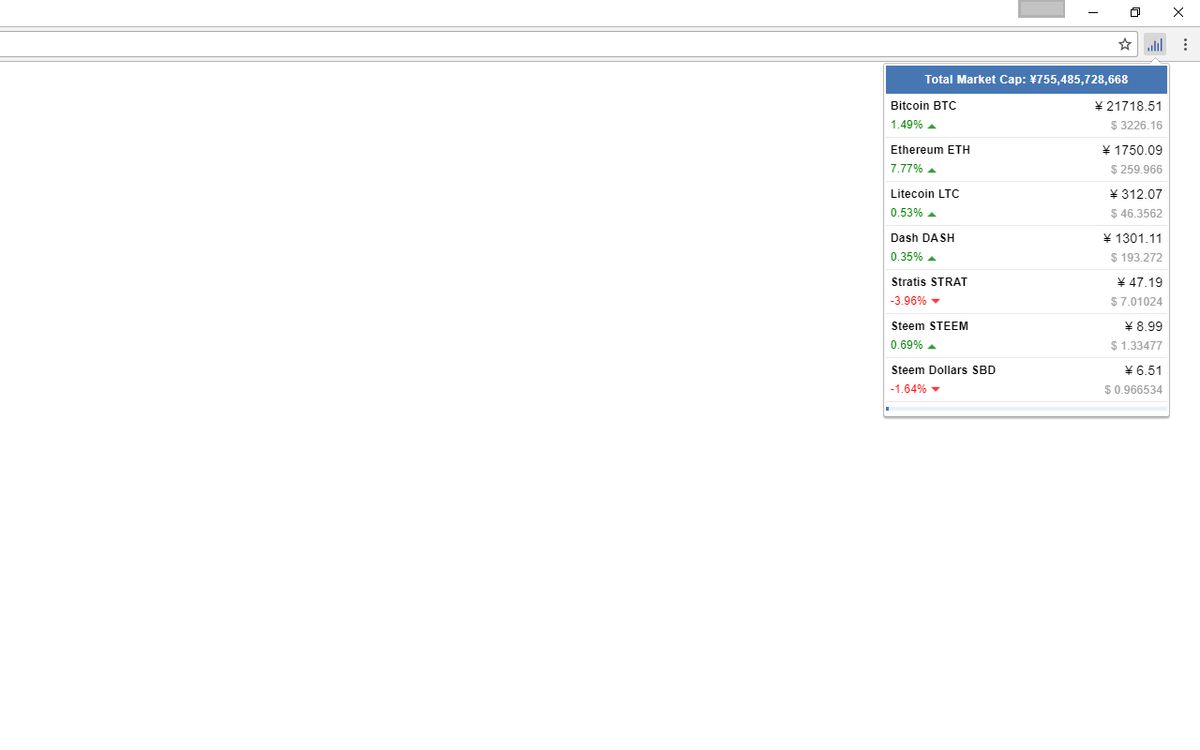The image size is (1200, 750).
Task: Close the browser window
Action: 1178,13
